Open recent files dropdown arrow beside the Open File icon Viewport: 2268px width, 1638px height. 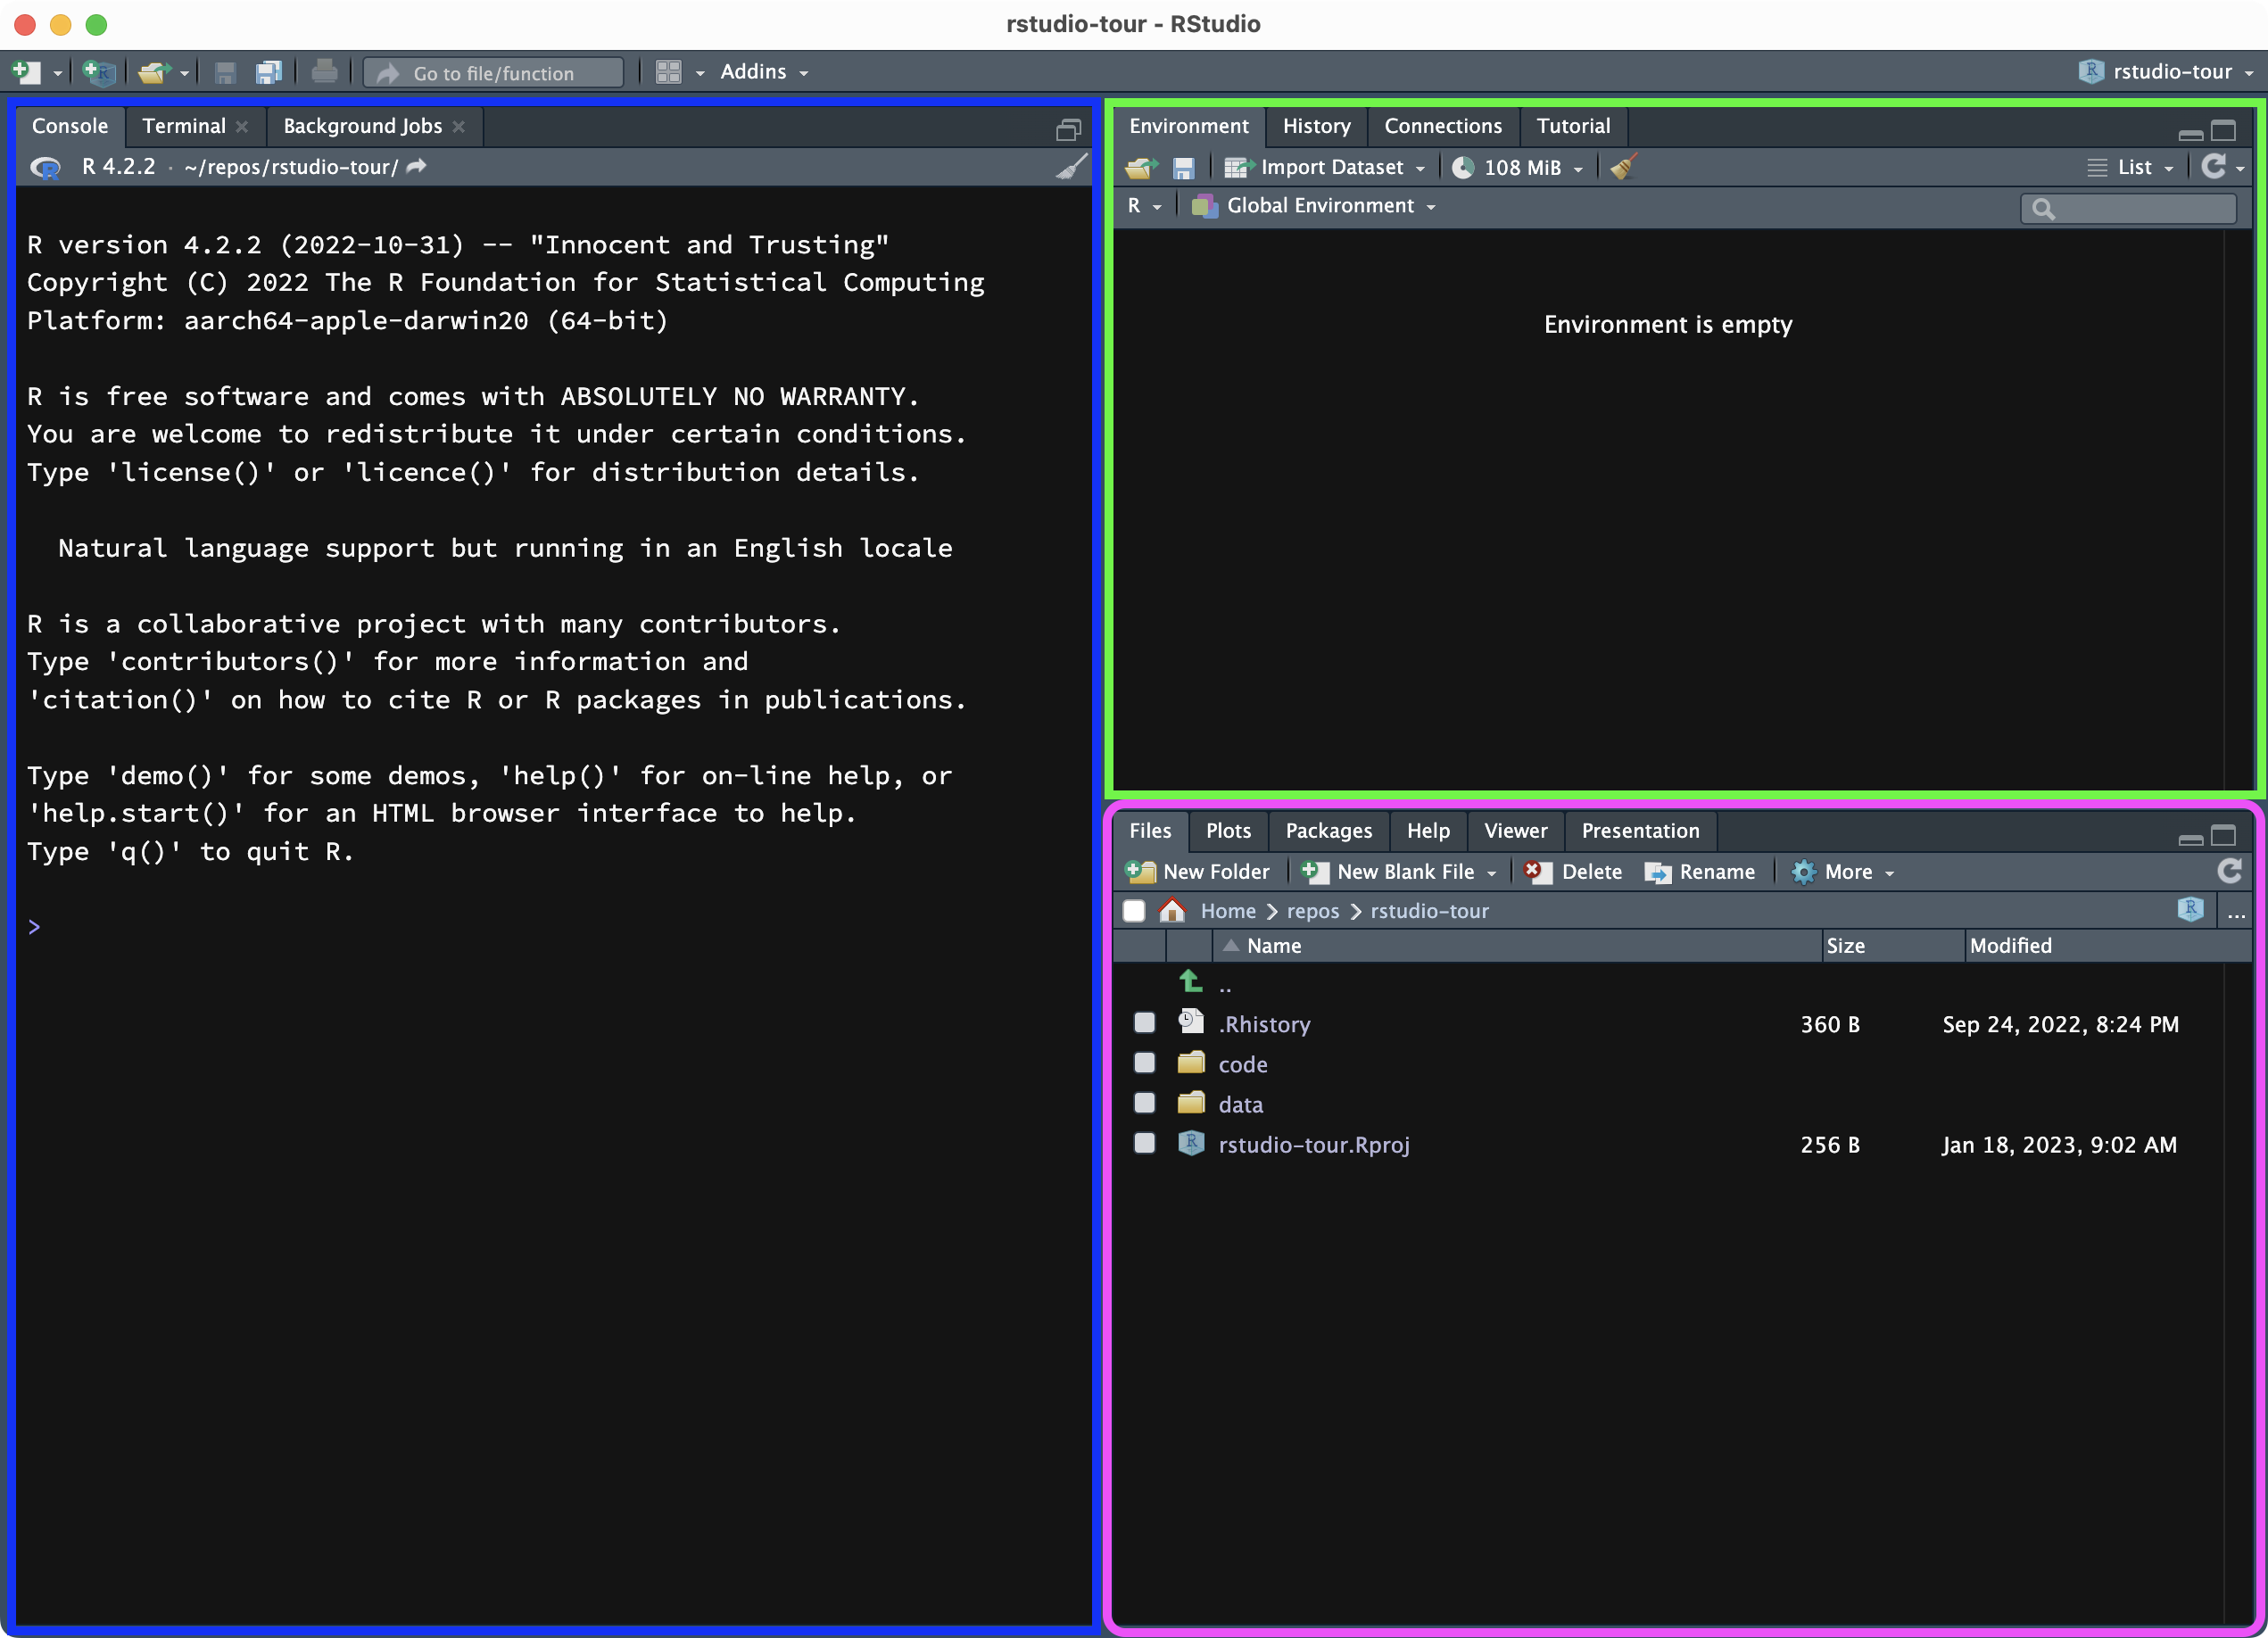pyautogui.click(x=185, y=74)
